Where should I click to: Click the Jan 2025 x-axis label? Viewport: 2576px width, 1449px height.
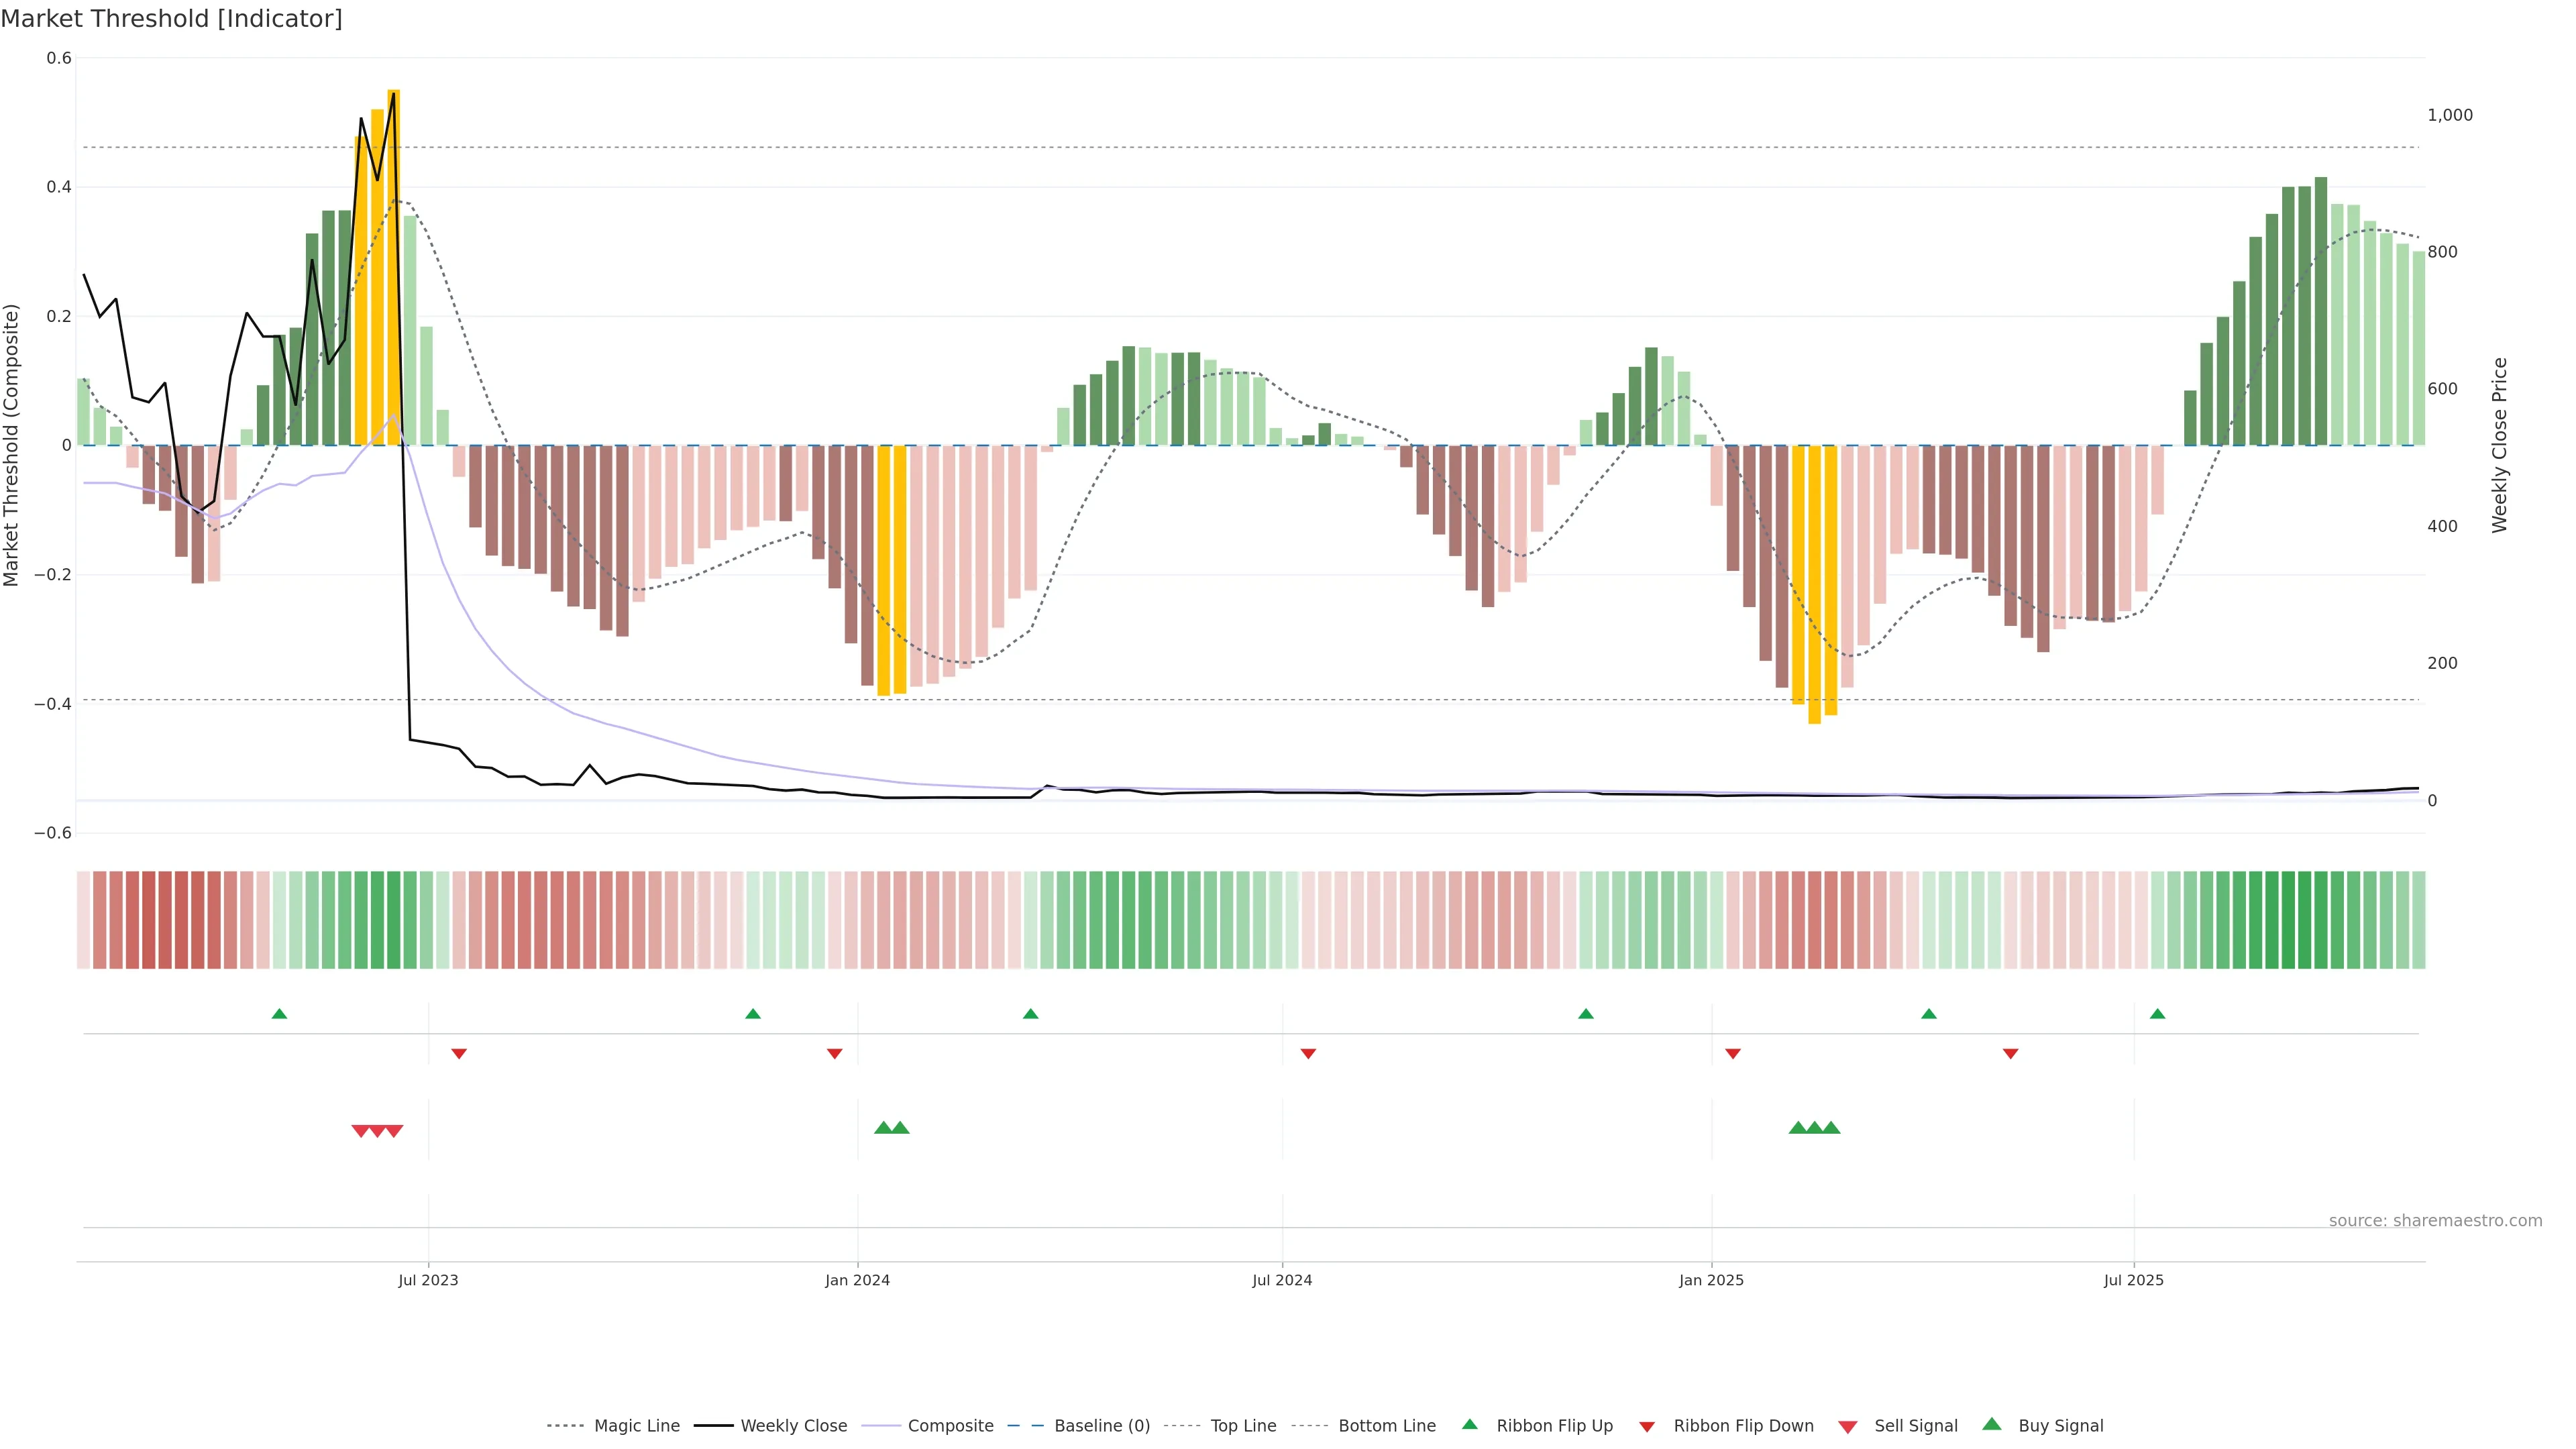point(1711,1280)
